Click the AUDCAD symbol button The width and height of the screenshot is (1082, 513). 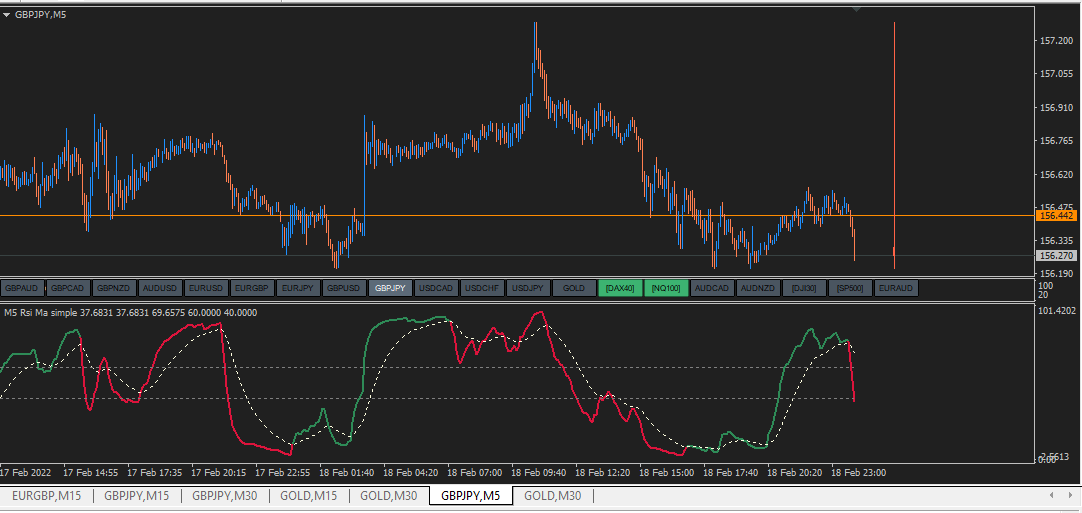(712, 288)
